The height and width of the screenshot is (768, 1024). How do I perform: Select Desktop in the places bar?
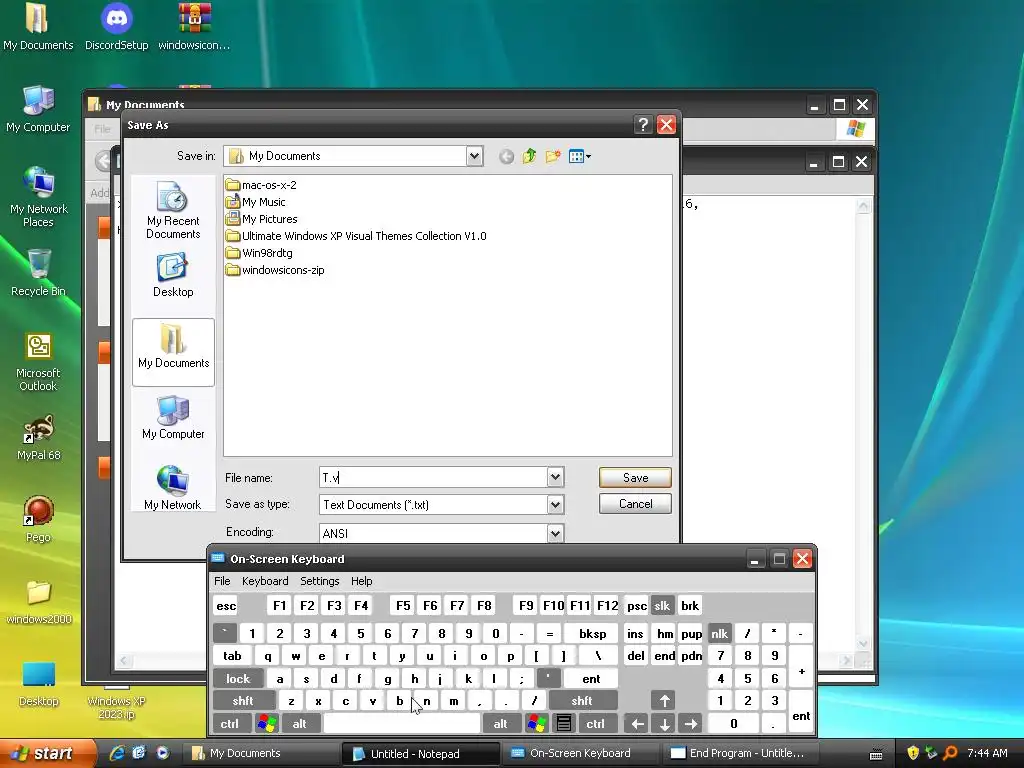coord(173,275)
